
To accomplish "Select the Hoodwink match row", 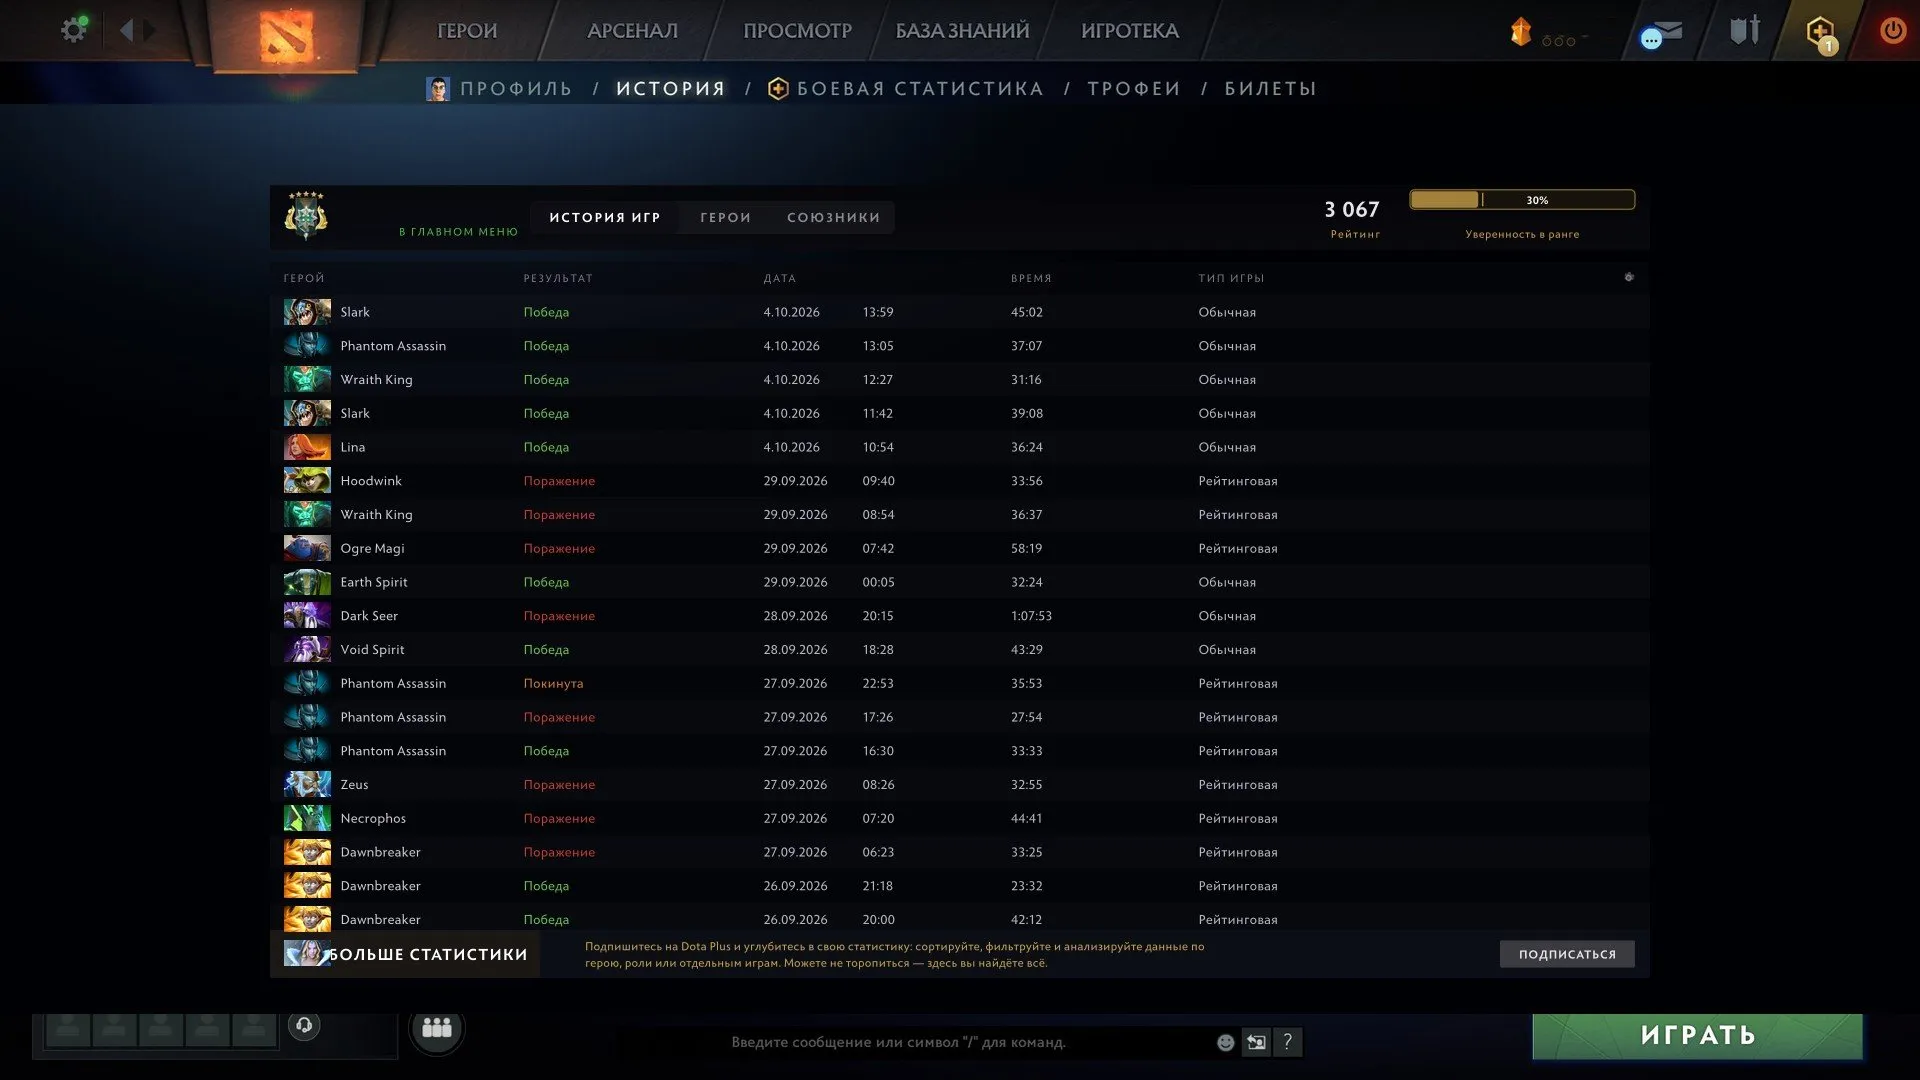I will pyautogui.click(x=959, y=481).
